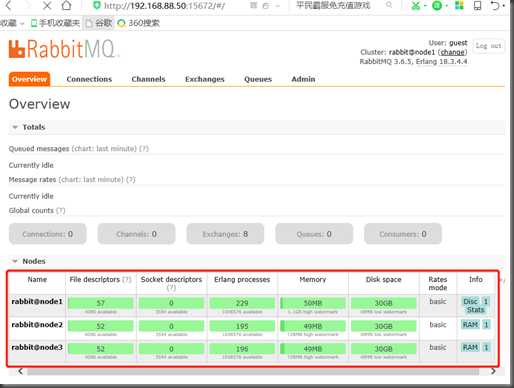Open Queued messages chart range setting
This screenshot has width=514, height=388.
click(x=104, y=149)
